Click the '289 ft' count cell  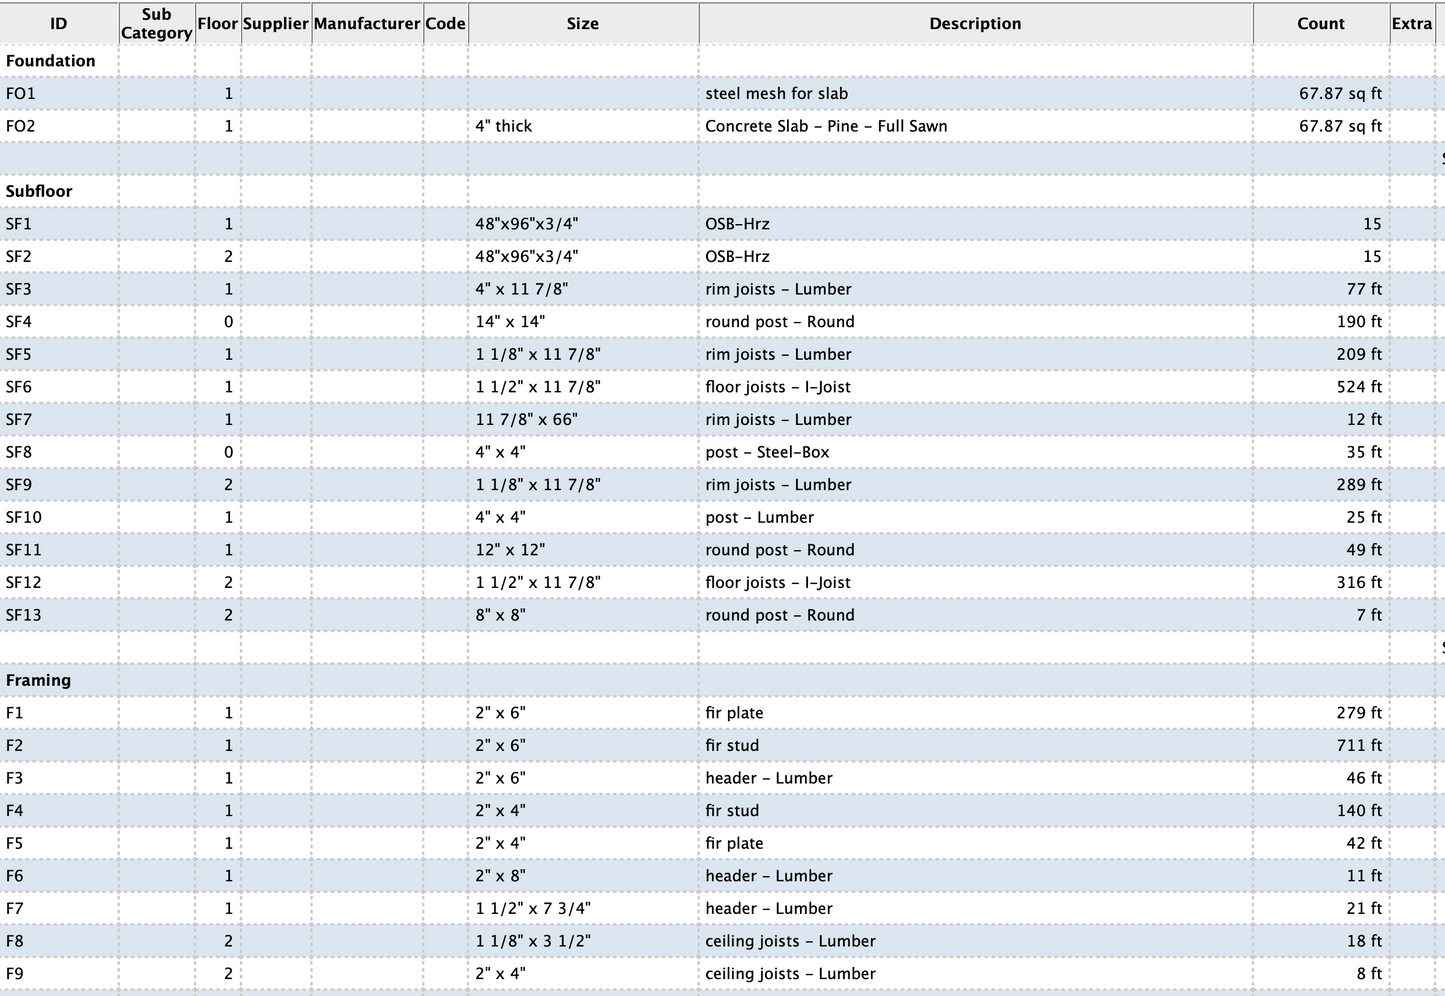coord(1359,485)
